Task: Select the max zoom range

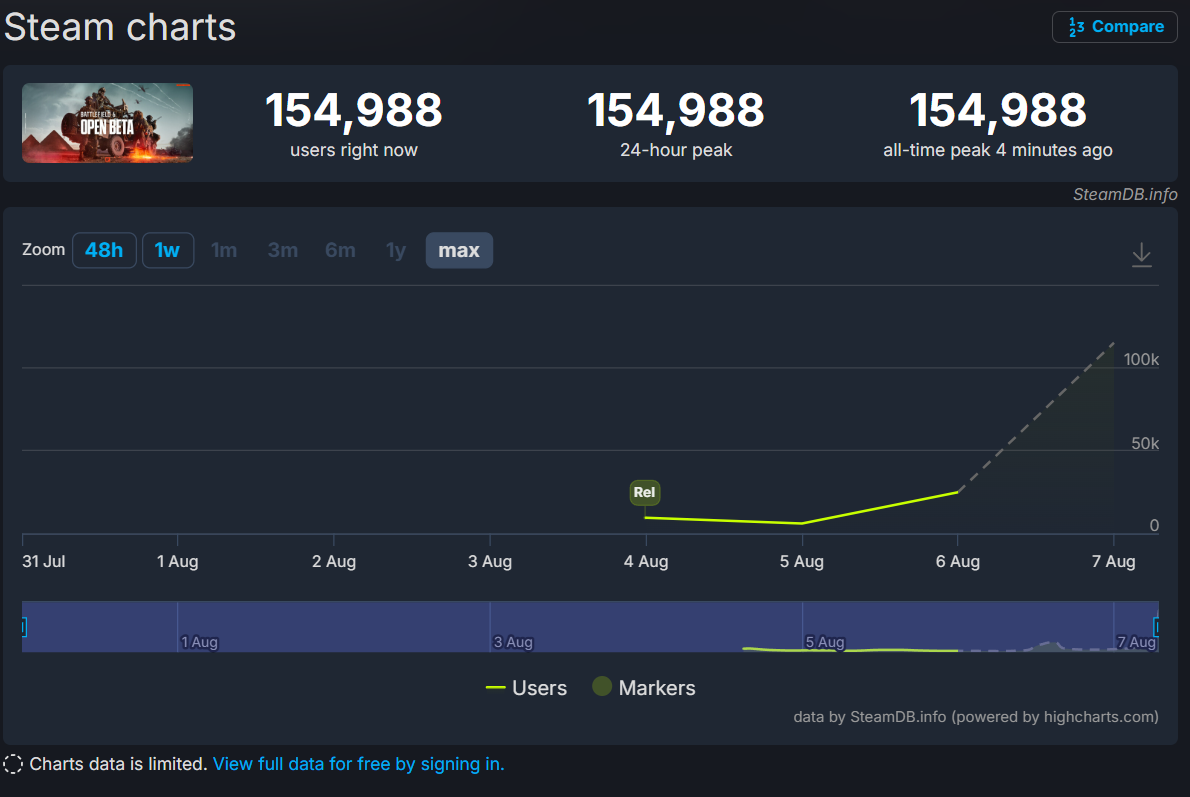Action: pyautogui.click(x=459, y=250)
